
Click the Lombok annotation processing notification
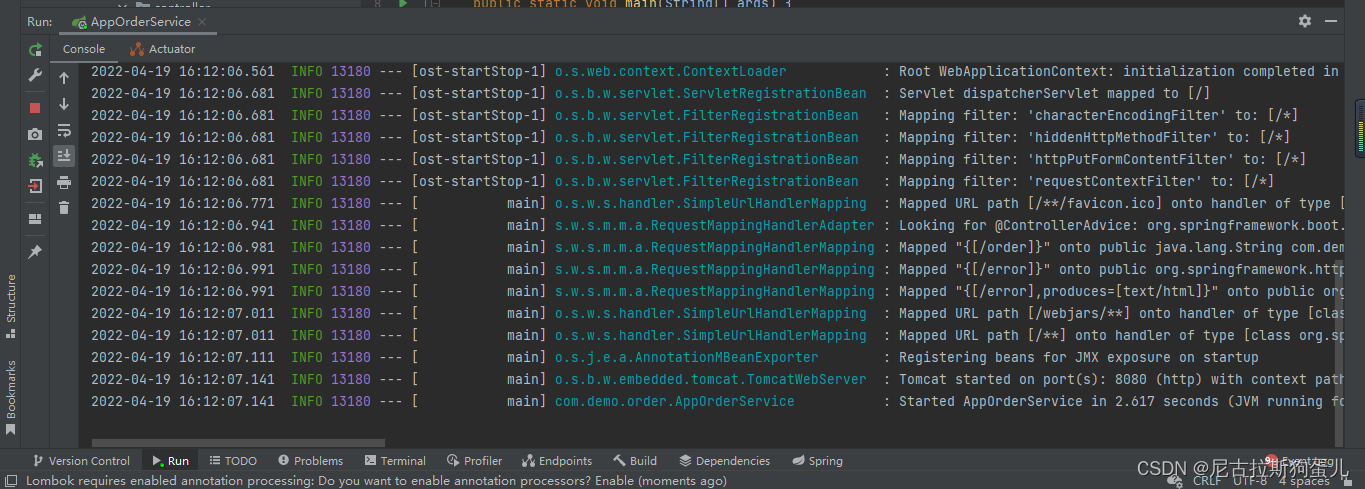(x=376, y=481)
